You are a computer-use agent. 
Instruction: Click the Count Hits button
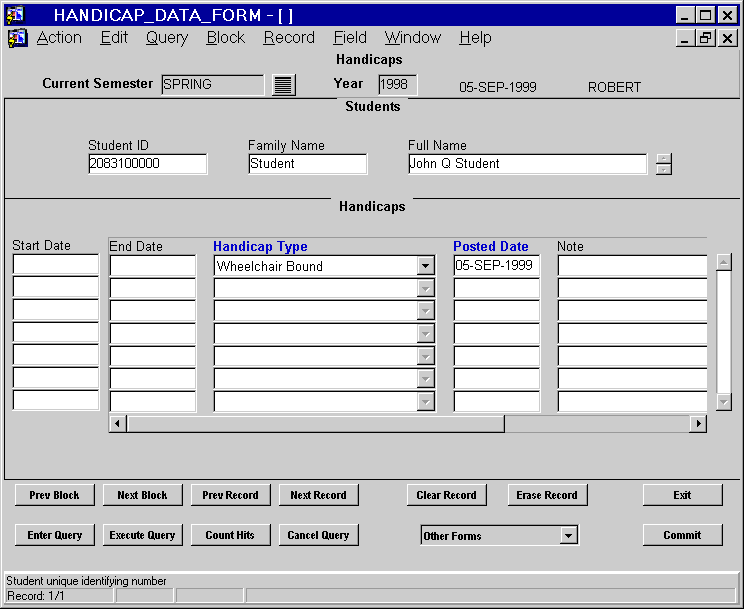click(x=231, y=535)
